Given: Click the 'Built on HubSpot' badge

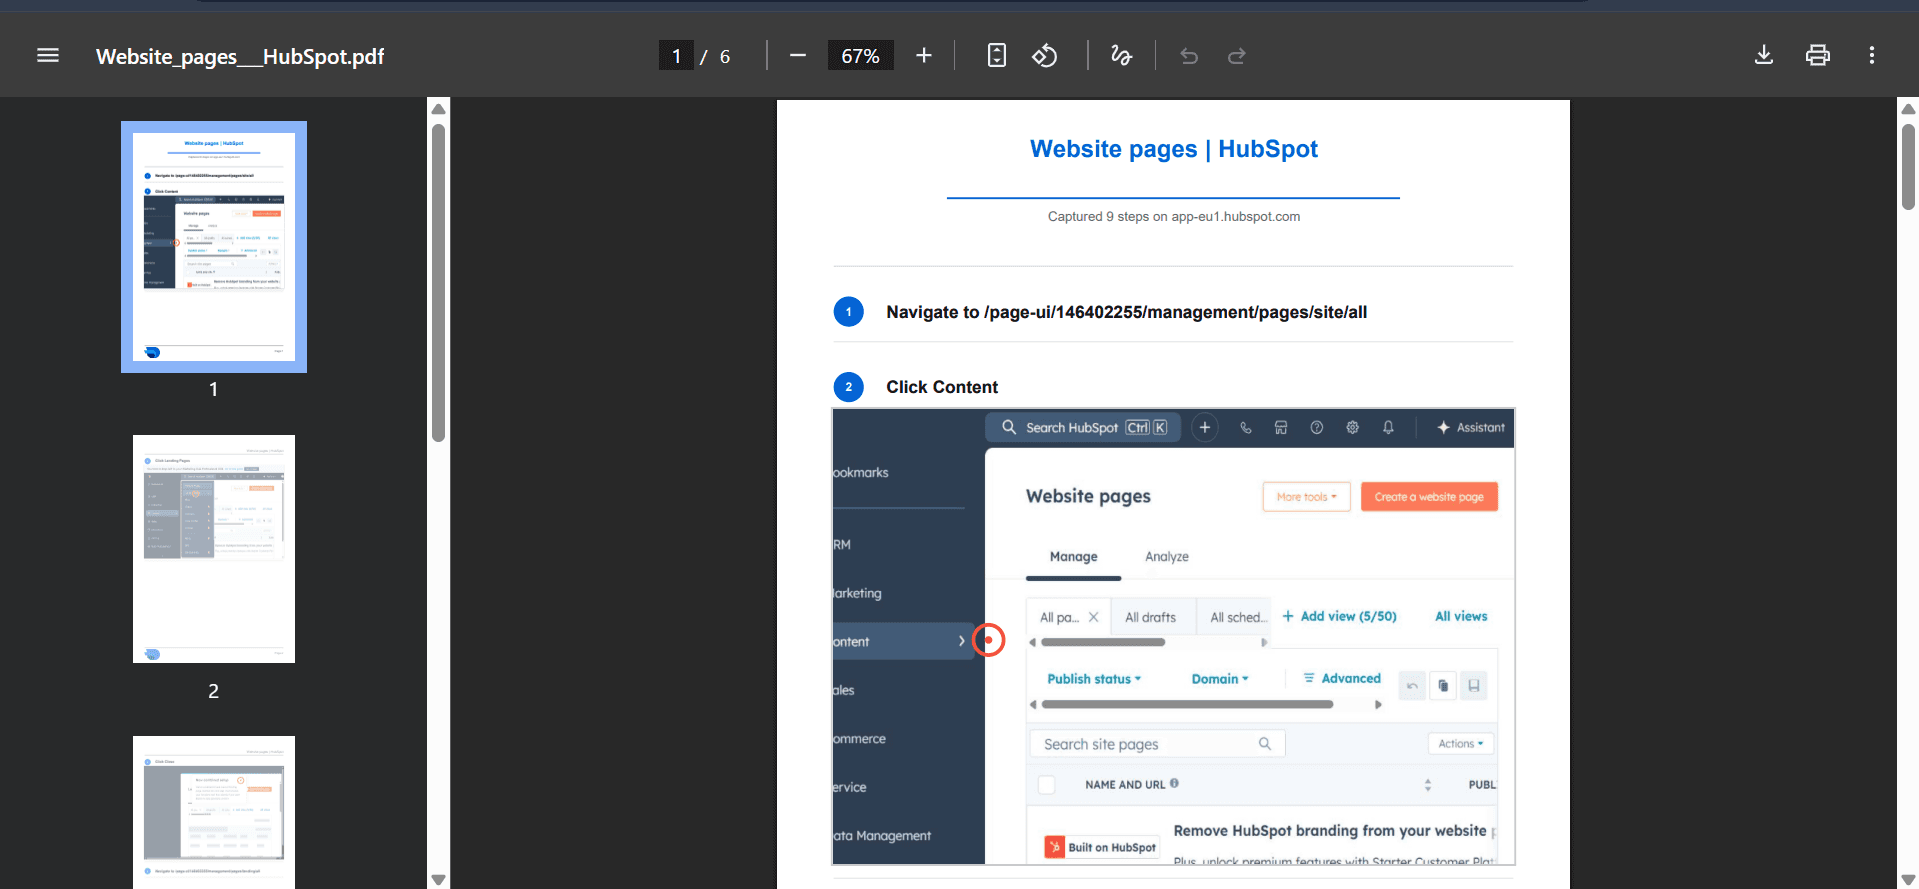Looking at the screenshot, I should 1101,847.
